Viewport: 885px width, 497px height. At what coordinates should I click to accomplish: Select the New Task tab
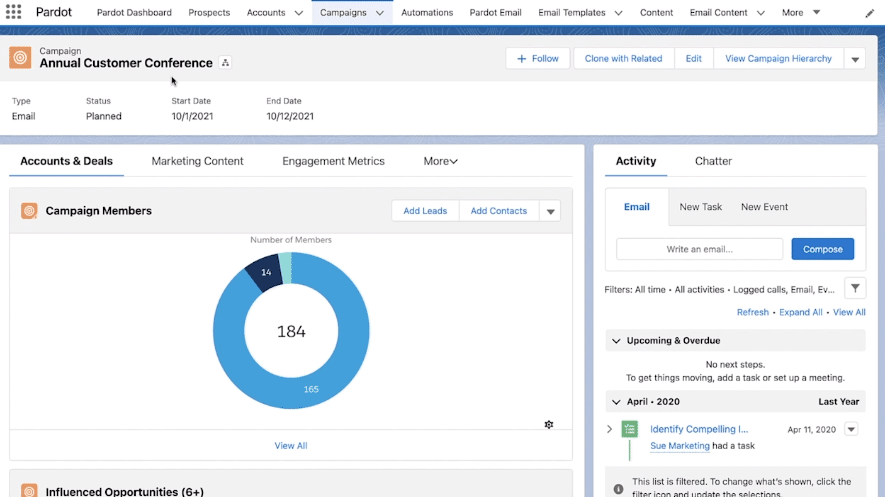pos(700,206)
